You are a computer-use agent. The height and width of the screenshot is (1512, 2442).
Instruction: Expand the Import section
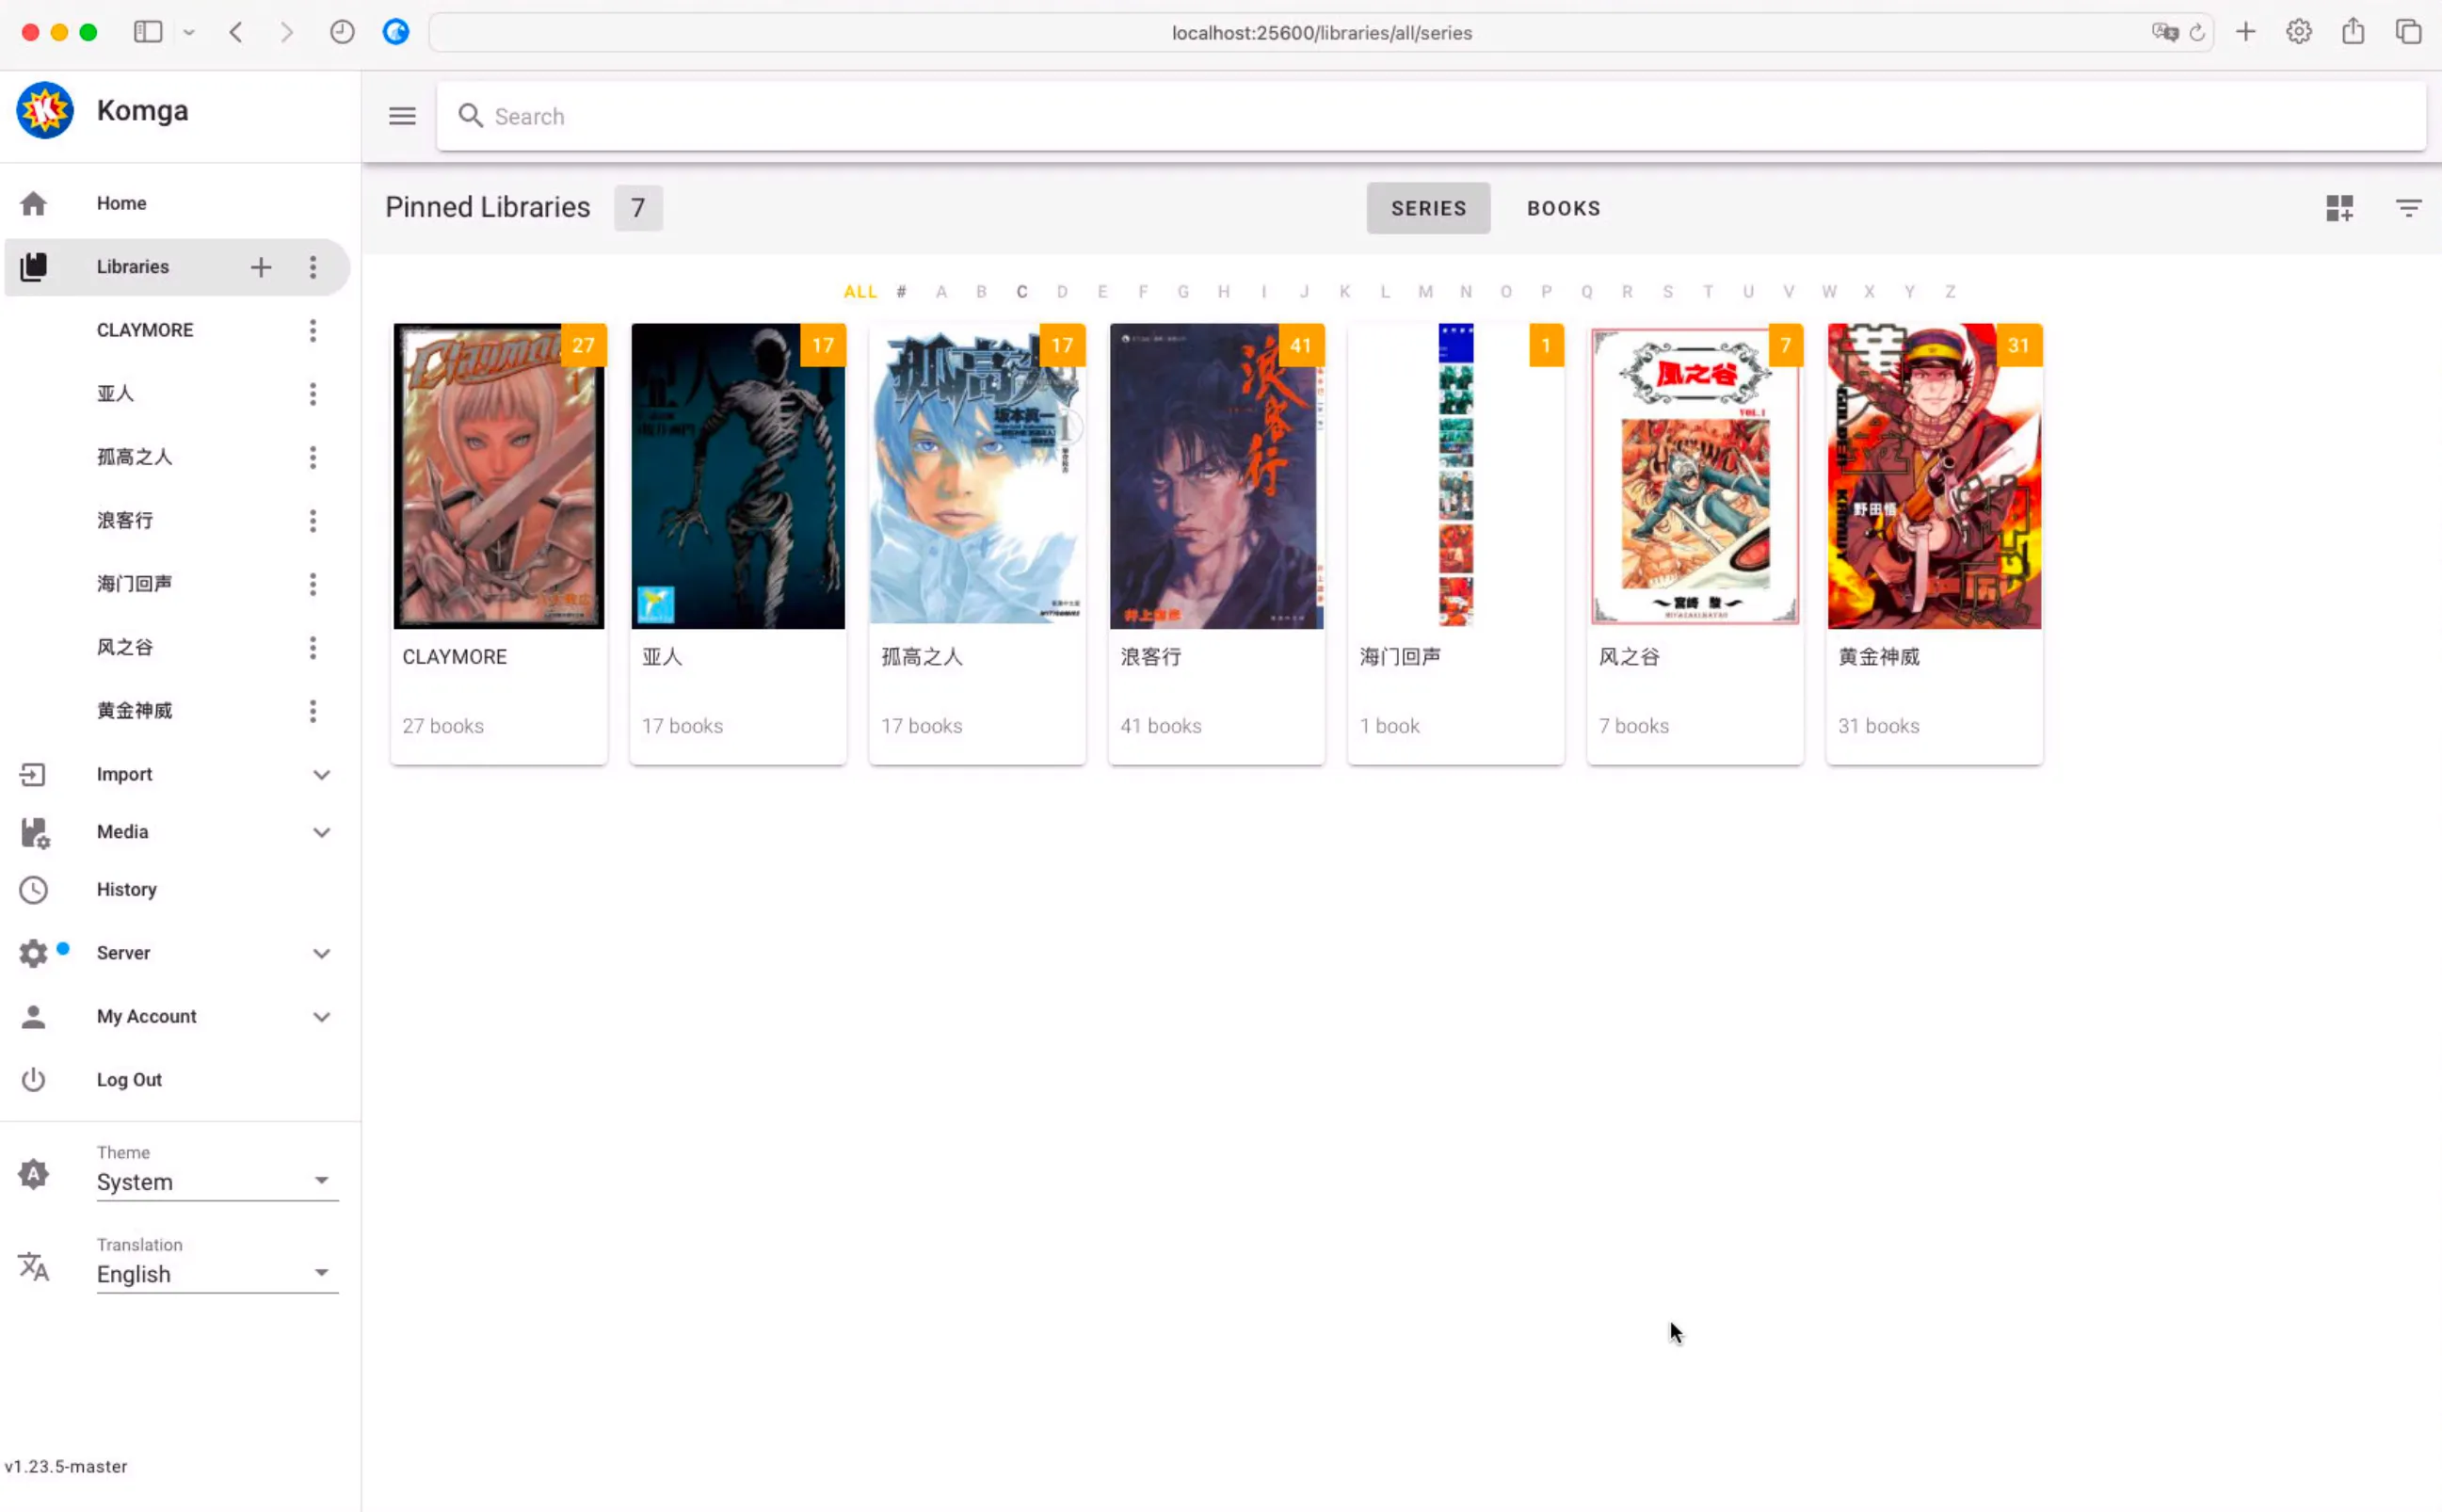[x=321, y=774]
